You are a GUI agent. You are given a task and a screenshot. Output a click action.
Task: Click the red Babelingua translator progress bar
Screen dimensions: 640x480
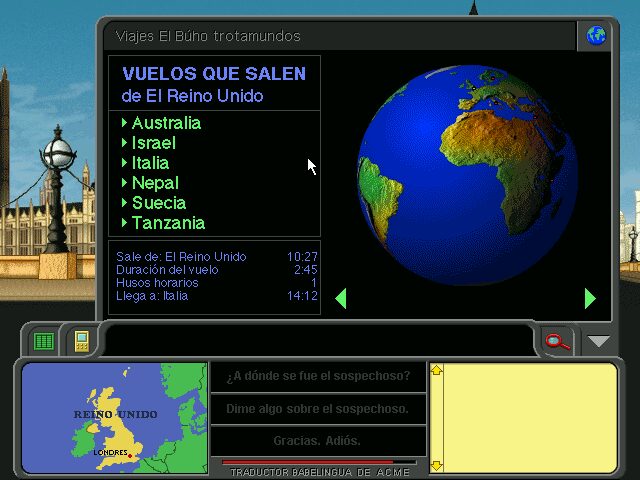(x=319, y=462)
